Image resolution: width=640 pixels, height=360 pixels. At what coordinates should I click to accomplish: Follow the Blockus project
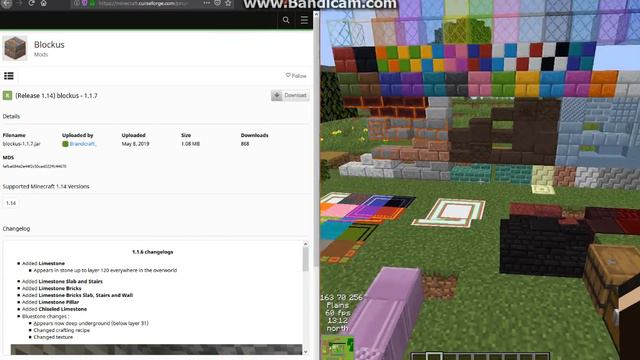pyautogui.click(x=296, y=76)
